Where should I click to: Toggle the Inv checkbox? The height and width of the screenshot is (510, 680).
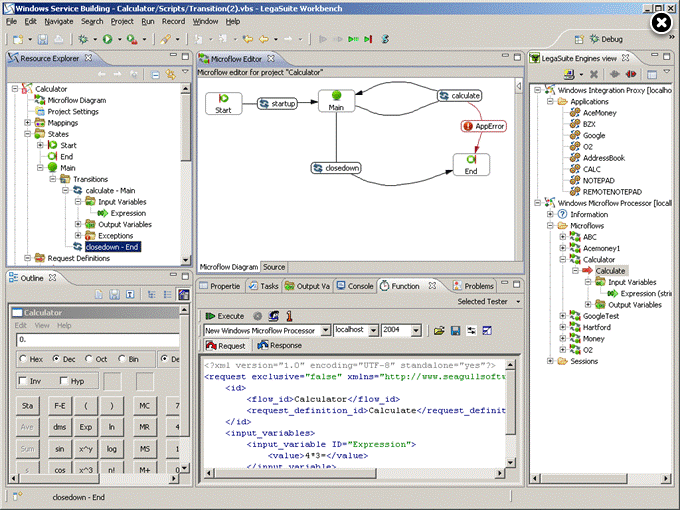coord(23,381)
